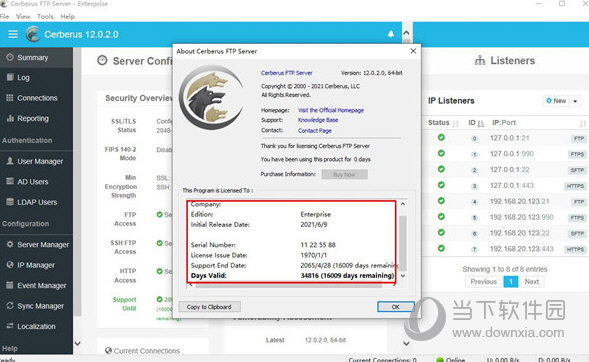Go to Summary in the sidebar

[36, 57]
